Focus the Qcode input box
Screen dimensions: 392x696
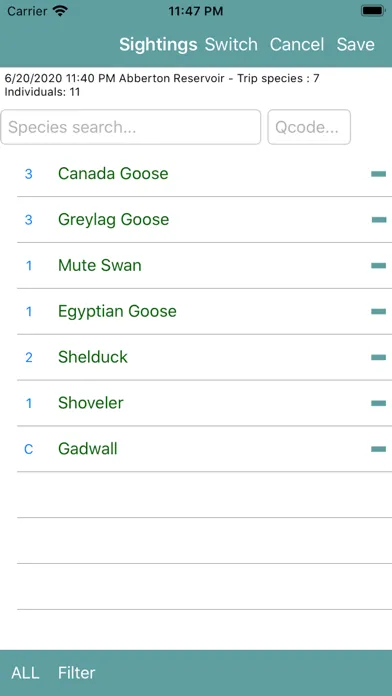point(309,127)
